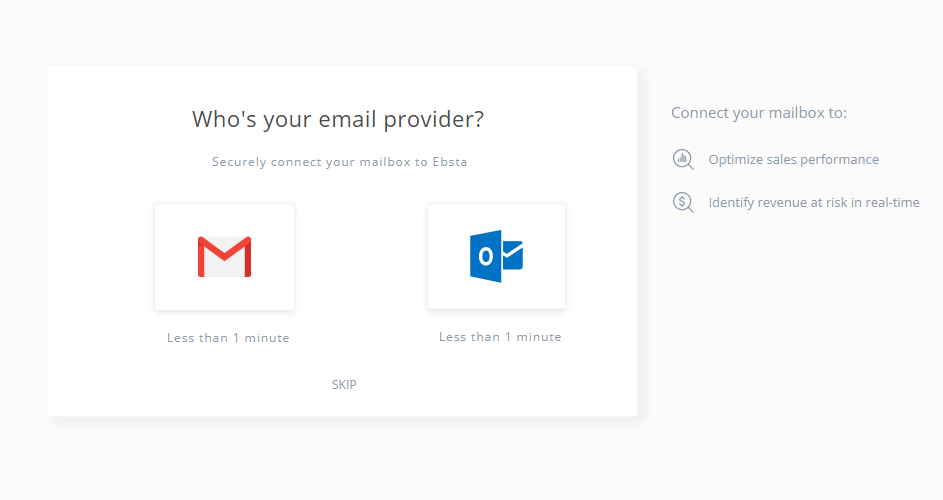Screen dimensions: 943x500
Task: Click 'Identify revenue at risk in real-time' text
Action: (x=814, y=202)
